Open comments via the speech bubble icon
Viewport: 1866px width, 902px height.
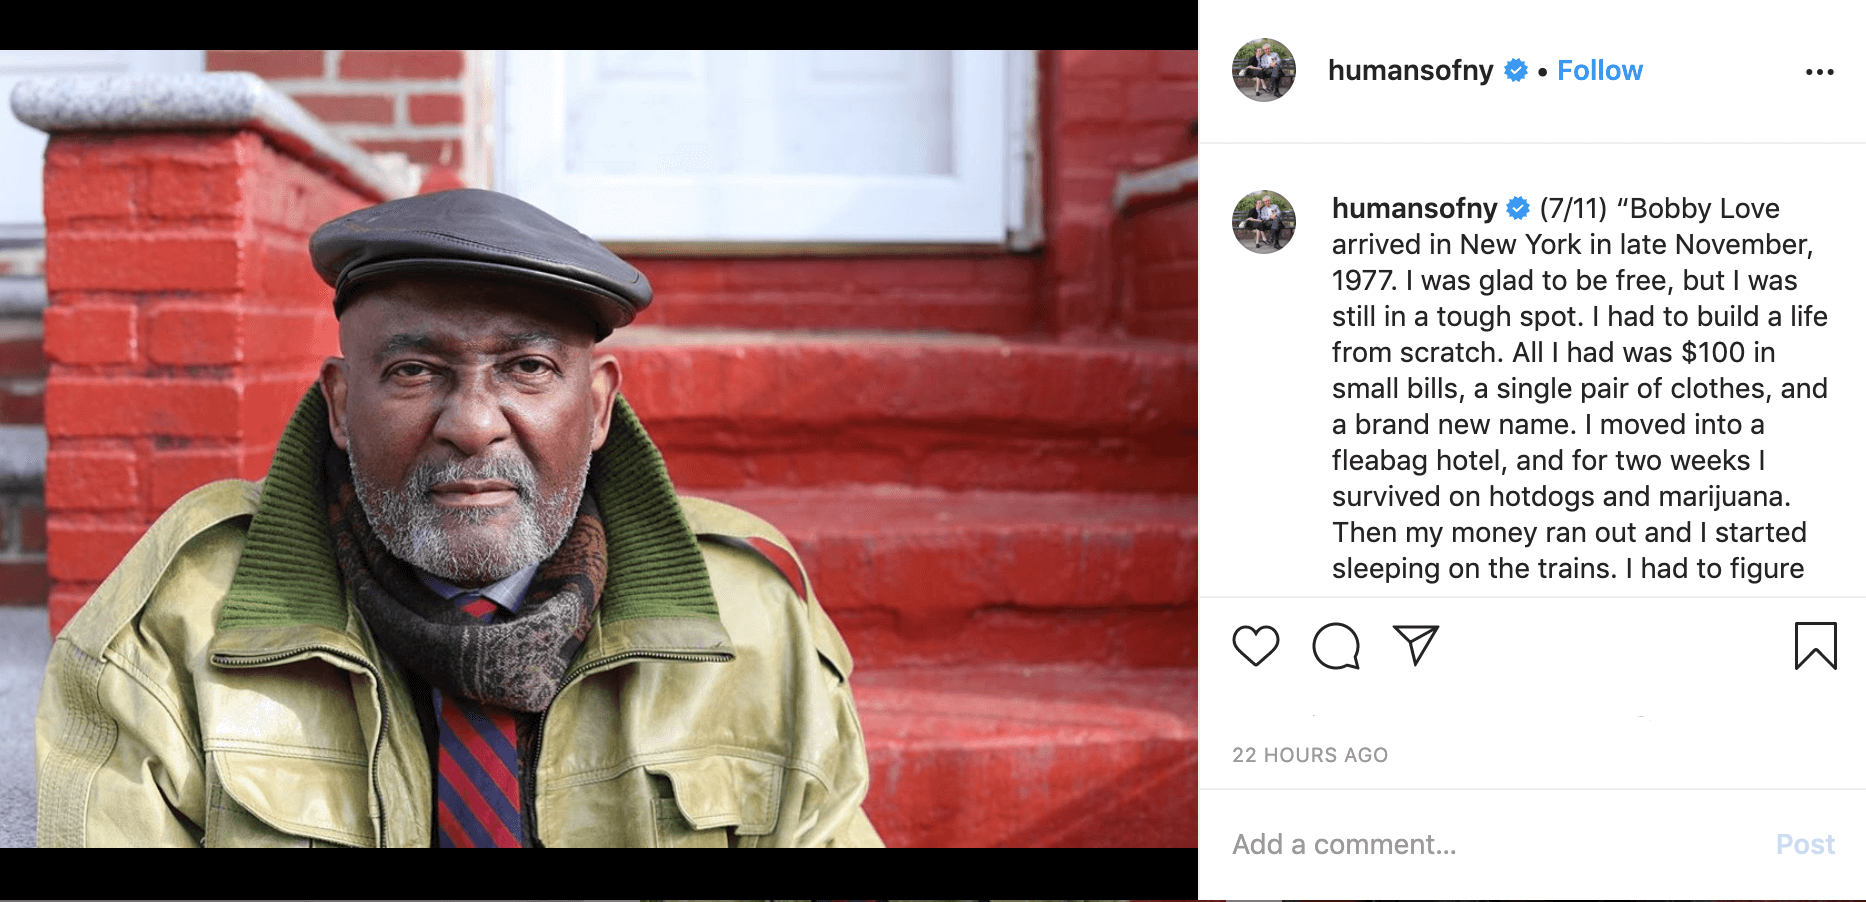coord(1336,646)
